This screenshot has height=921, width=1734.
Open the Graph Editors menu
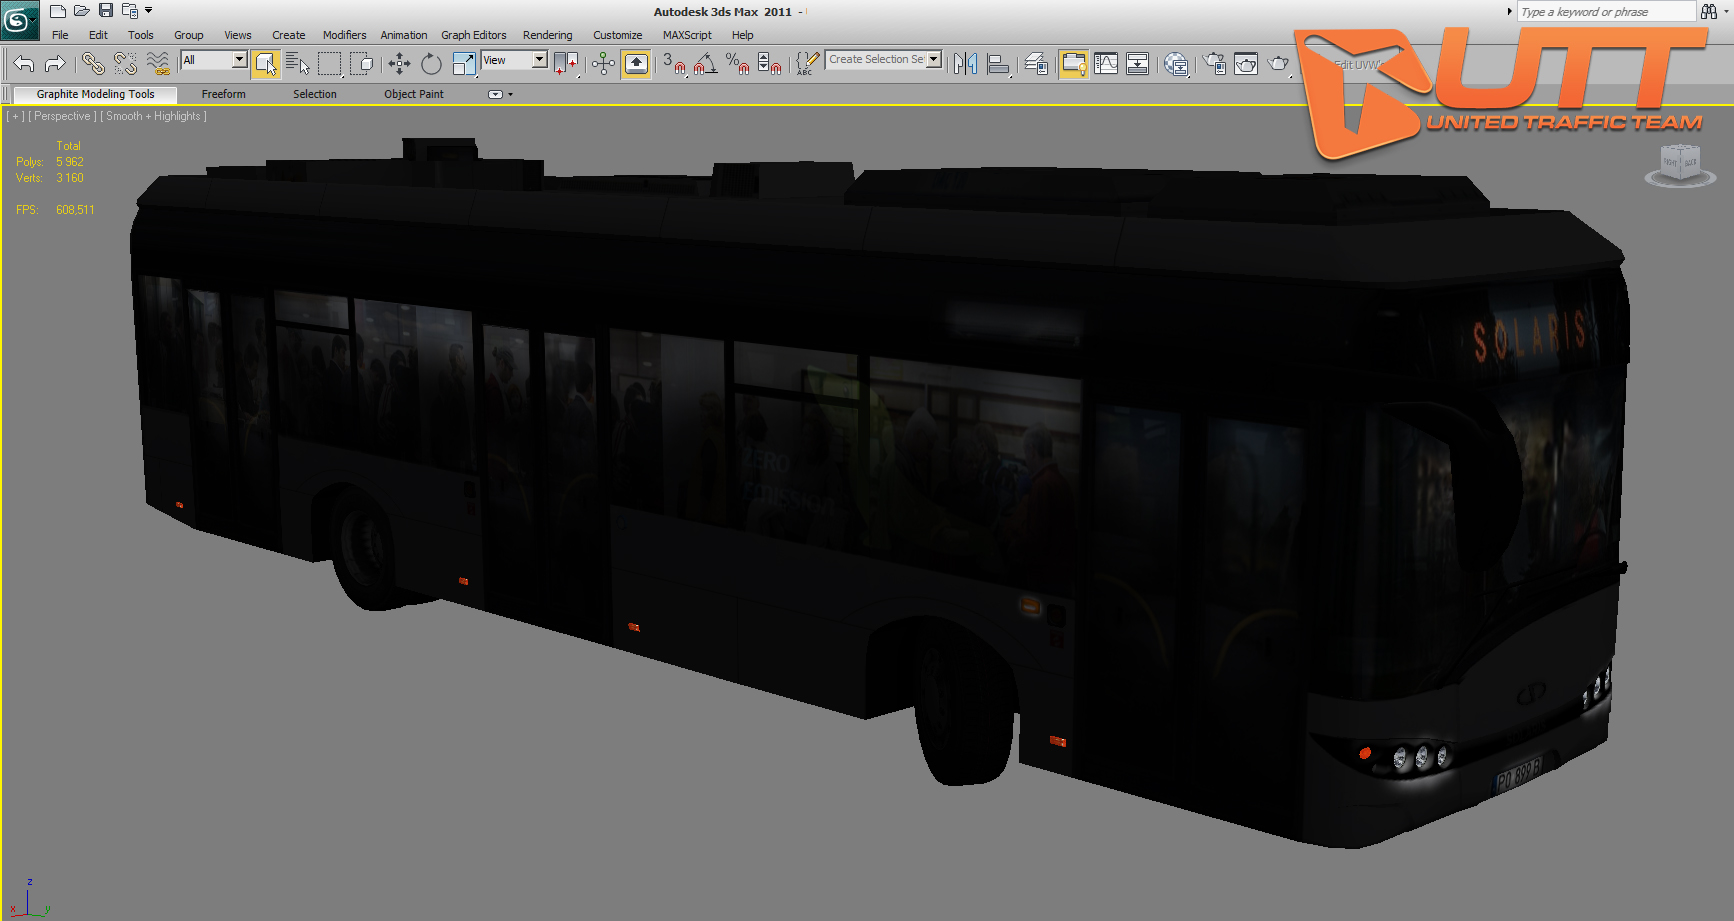coord(474,35)
